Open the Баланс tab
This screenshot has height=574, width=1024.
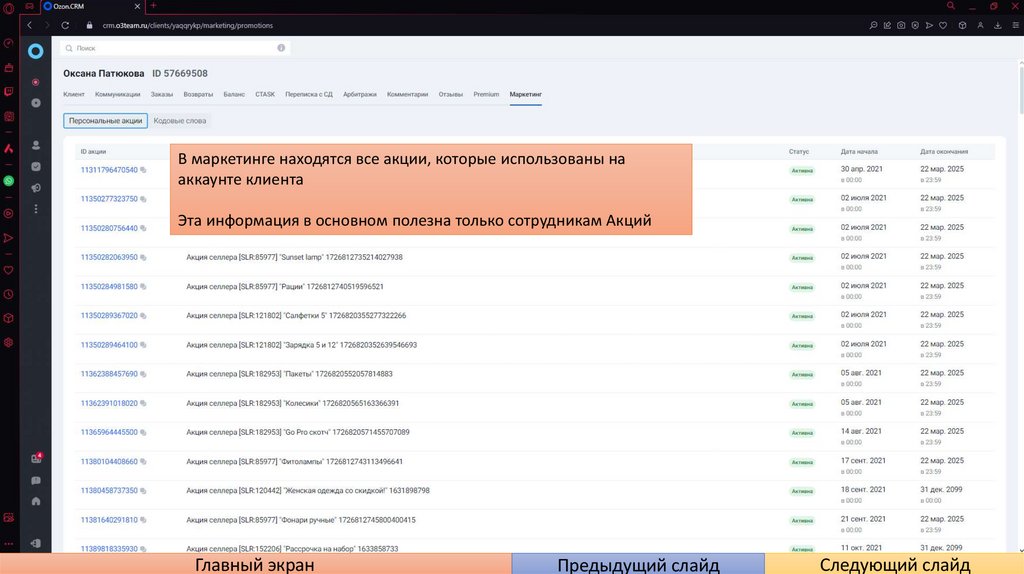point(233,94)
